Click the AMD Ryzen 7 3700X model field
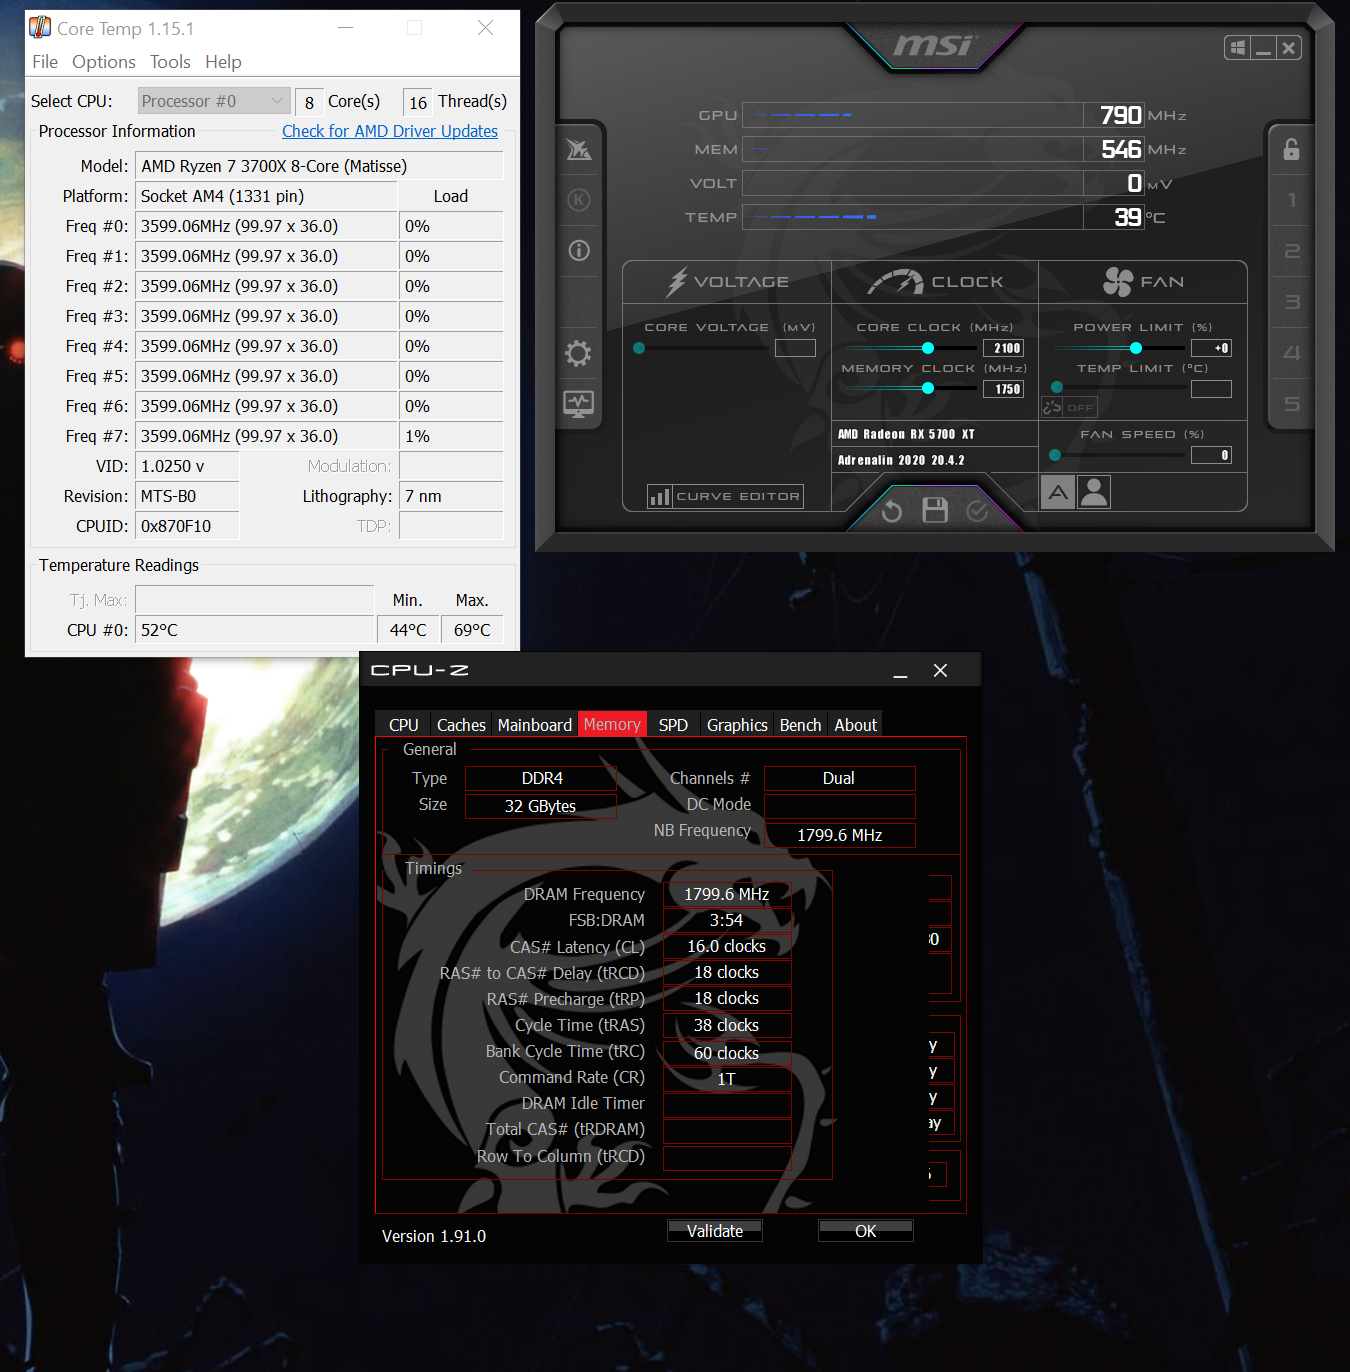 click(319, 166)
